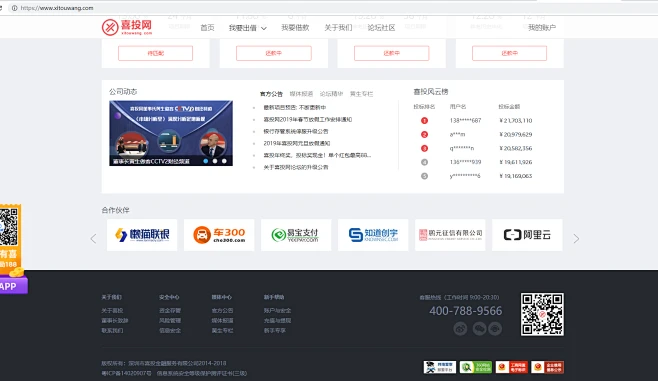Open the 银行存管系统升级公告 item
Image resolution: width=658 pixels, height=381 pixels.
point(295,131)
